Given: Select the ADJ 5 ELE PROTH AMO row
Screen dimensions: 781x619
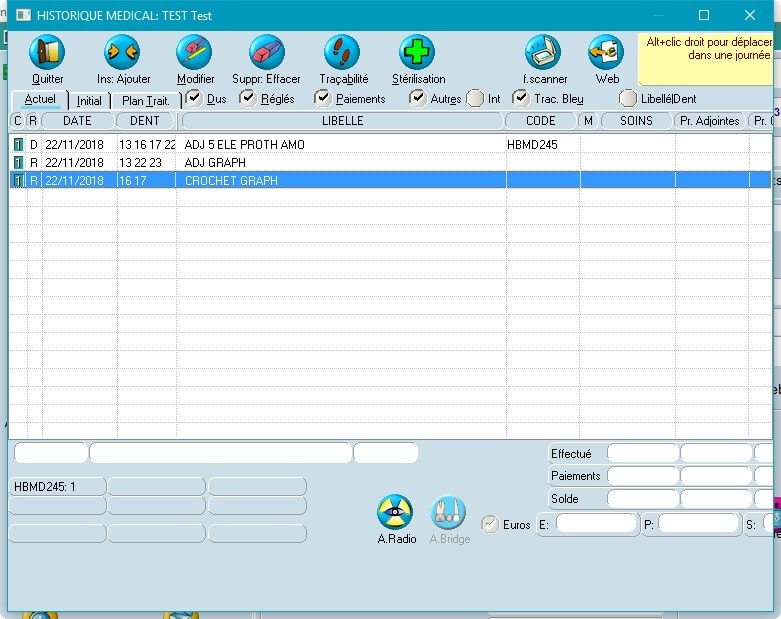Looking at the screenshot, I should (244, 145).
